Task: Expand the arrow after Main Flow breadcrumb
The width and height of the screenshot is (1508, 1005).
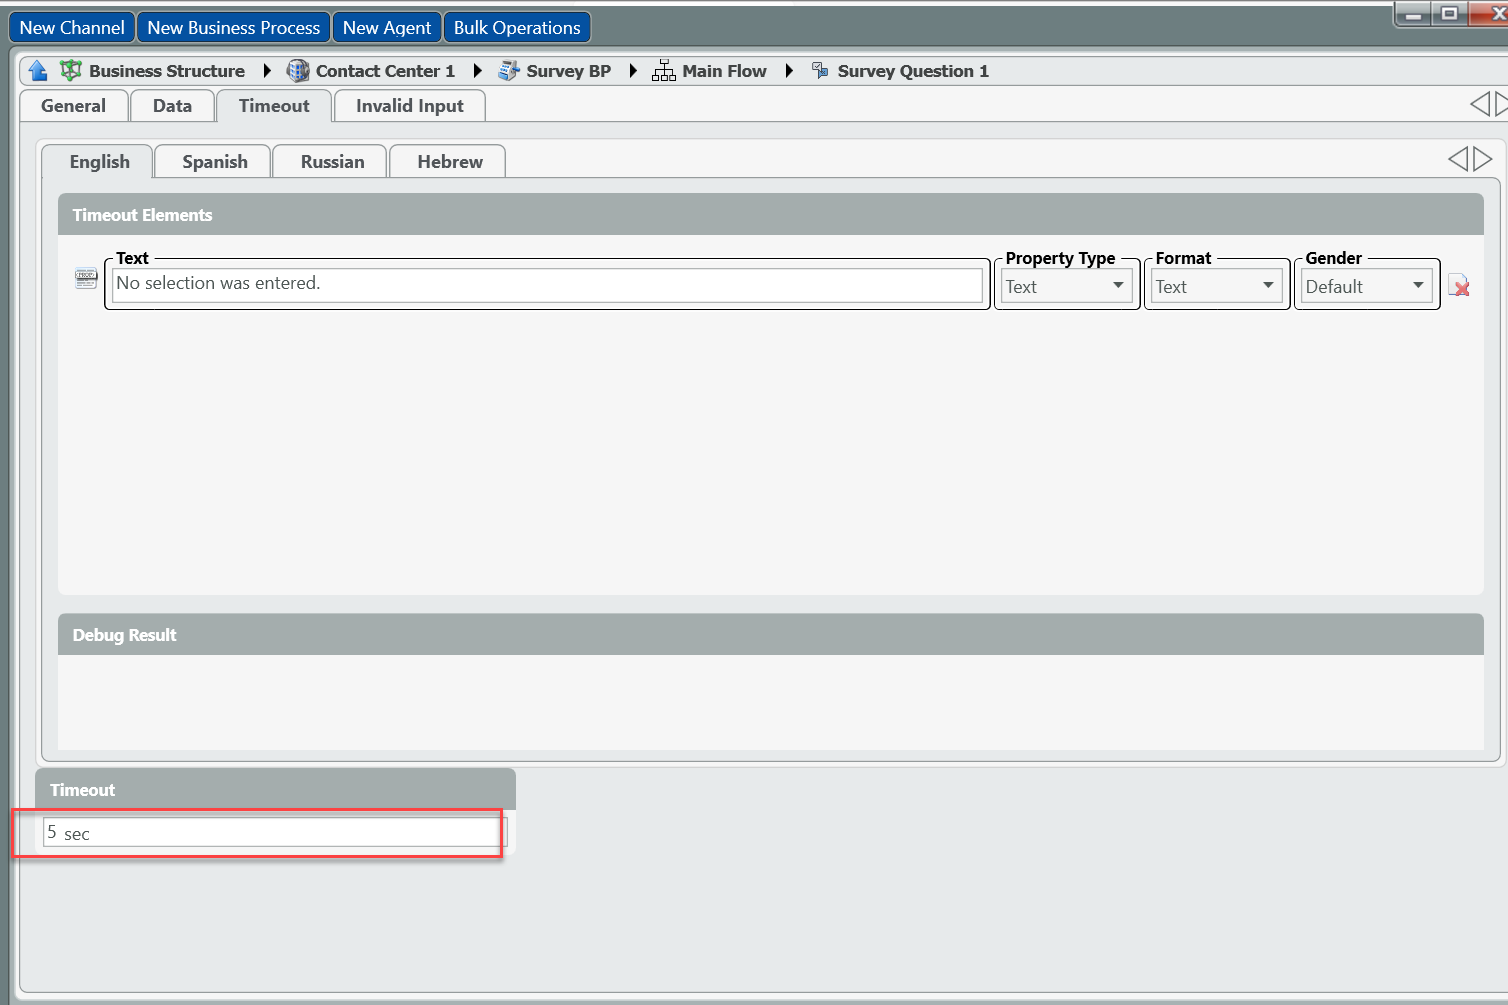Action: 789,71
